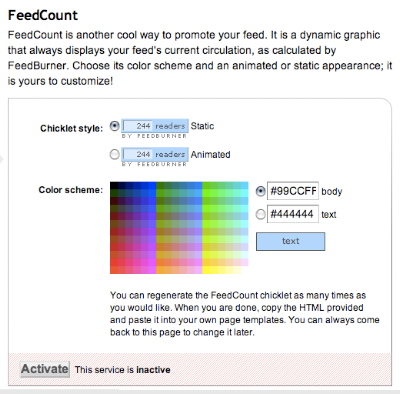The image size is (400, 394).
Task: Click the Animated label text
Action: pyautogui.click(x=210, y=155)
